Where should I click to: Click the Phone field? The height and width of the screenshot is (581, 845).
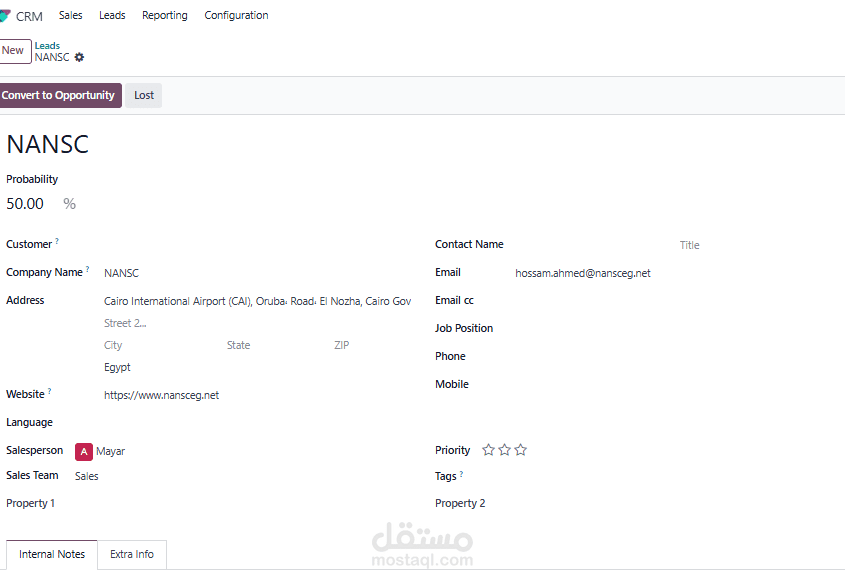(677, 357)
